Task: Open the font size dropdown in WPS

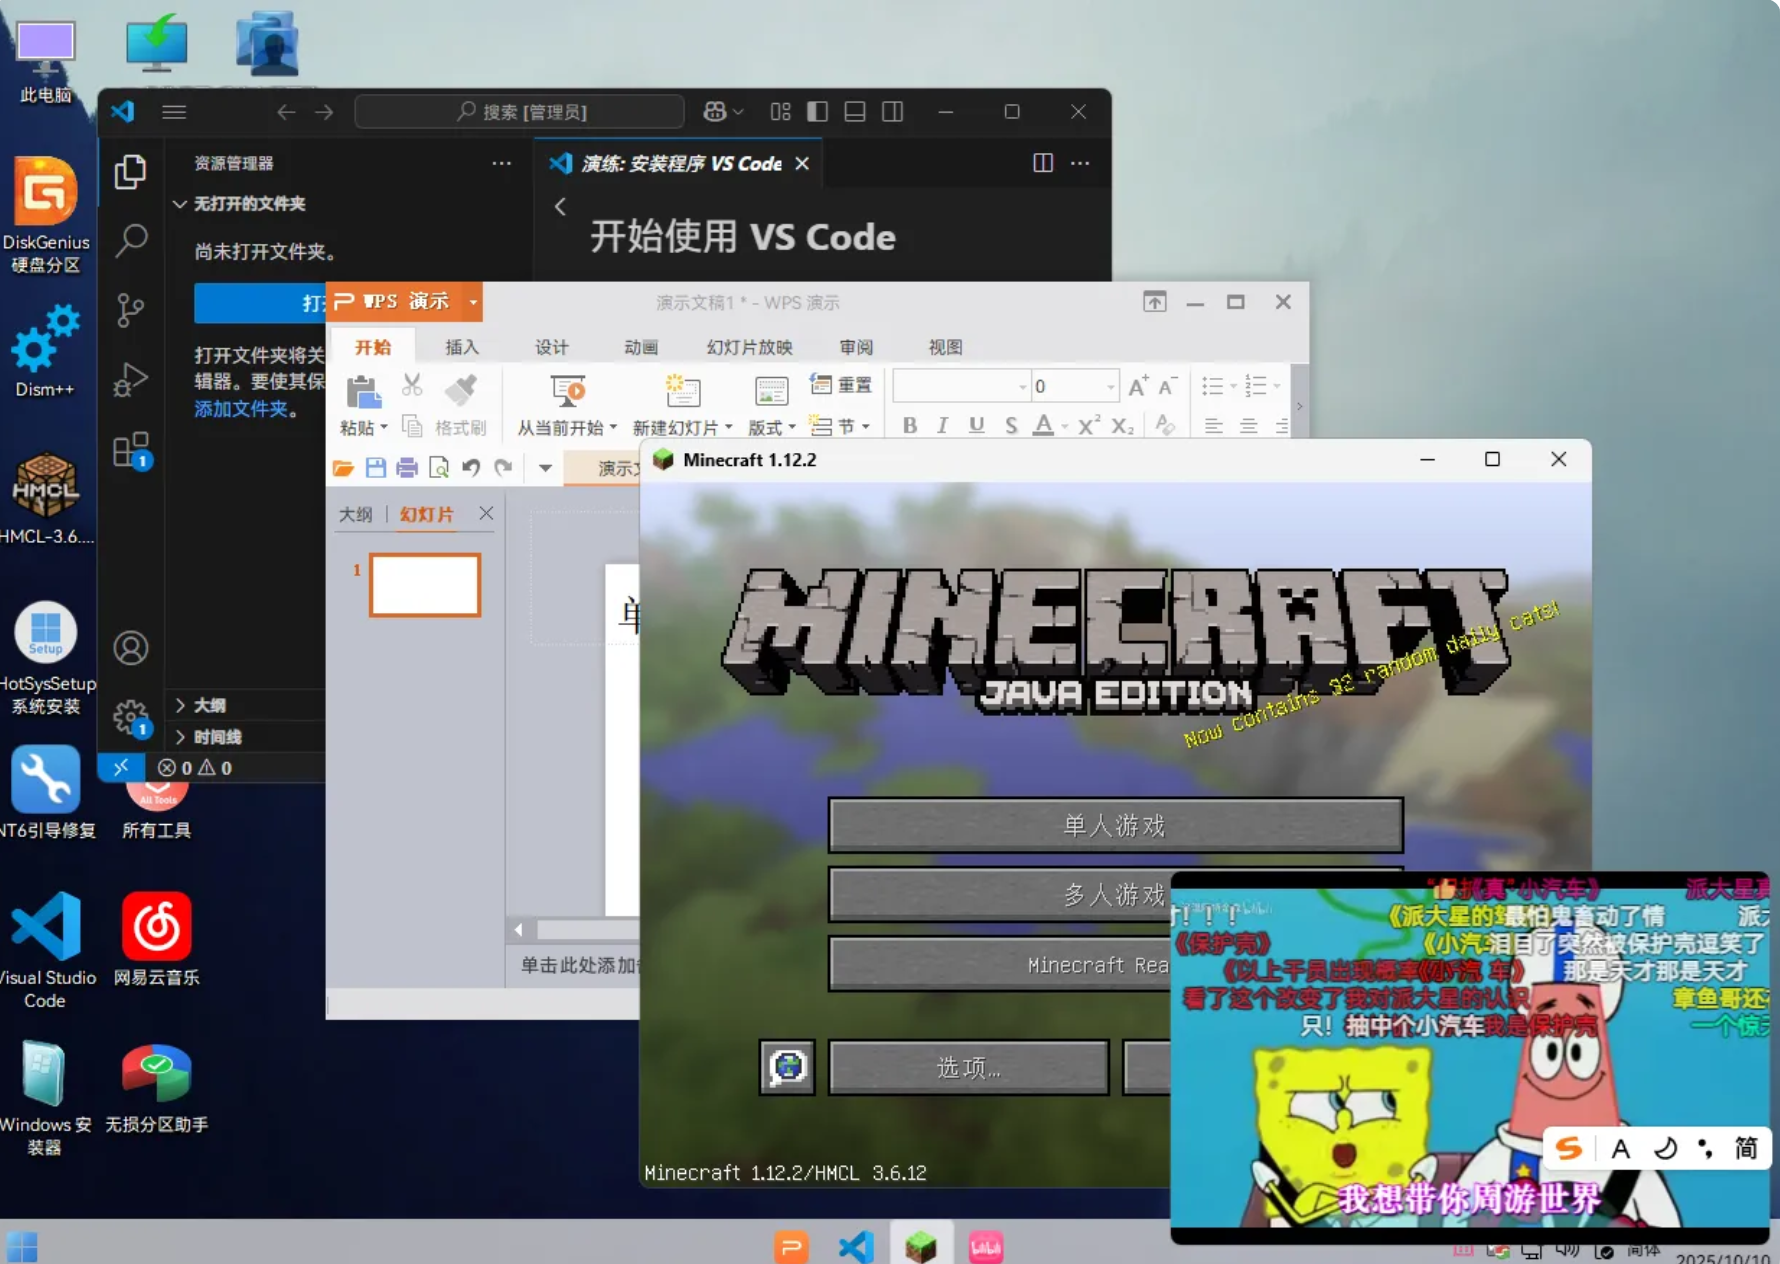Action: coord(1110,385)
